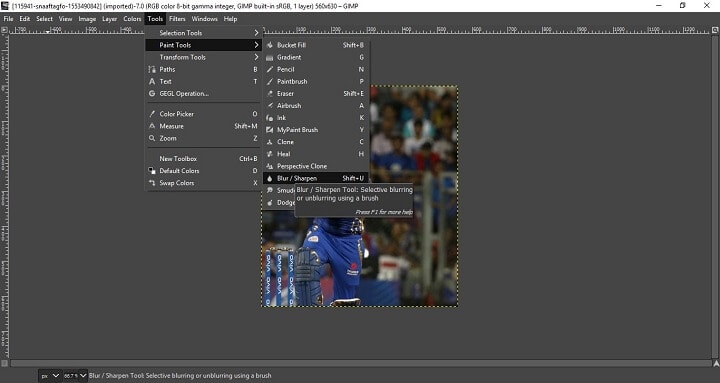Open the Colors menu

click(132, 19)
